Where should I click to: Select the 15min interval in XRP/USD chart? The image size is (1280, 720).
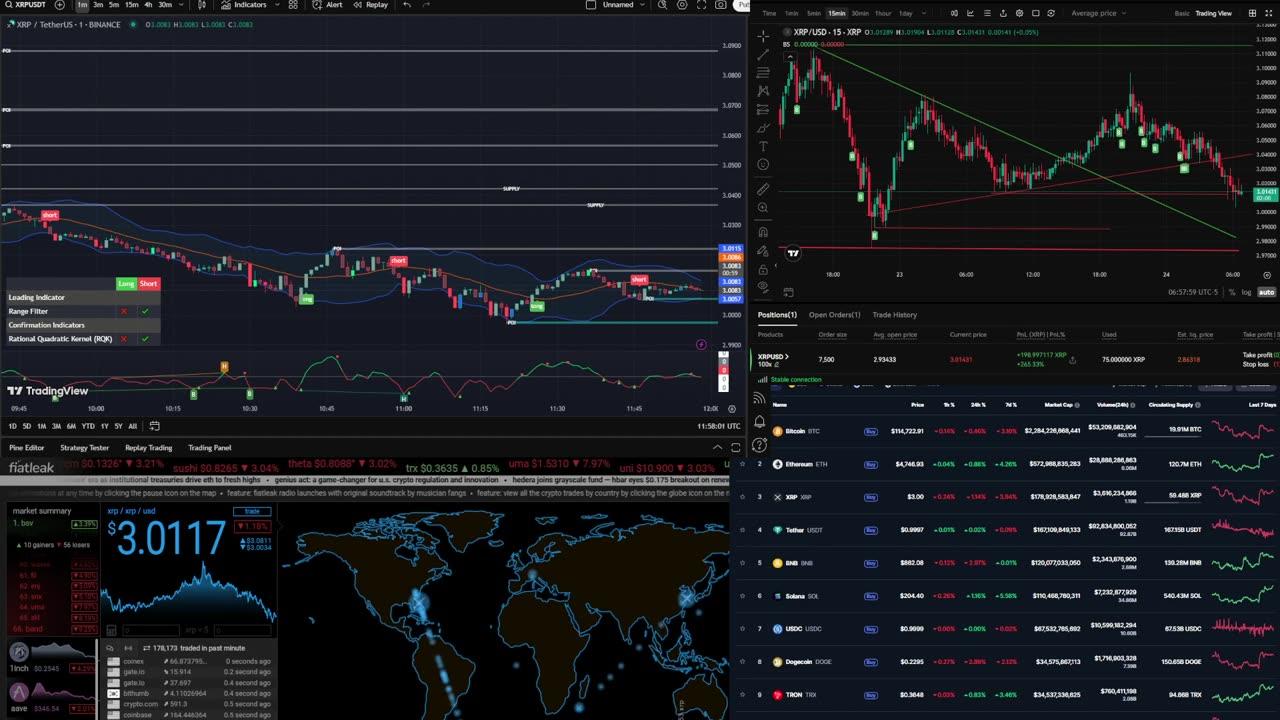click(836, 13)
